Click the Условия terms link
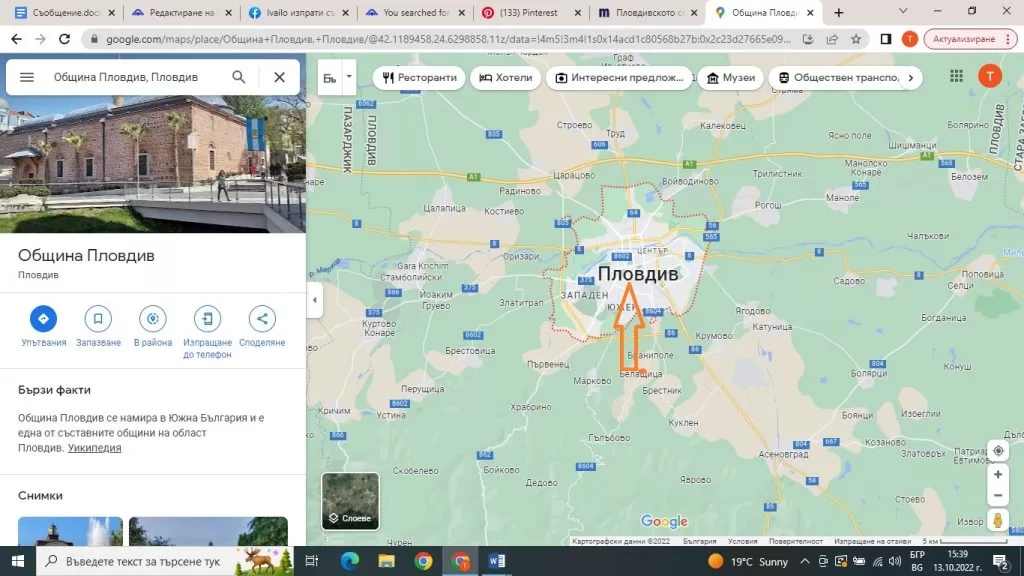Screen dimensions: 1024x576 tap(742, 541)
